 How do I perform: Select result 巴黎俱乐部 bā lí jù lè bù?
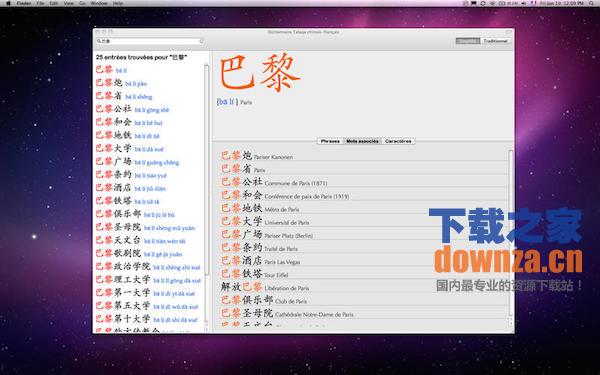135,214
